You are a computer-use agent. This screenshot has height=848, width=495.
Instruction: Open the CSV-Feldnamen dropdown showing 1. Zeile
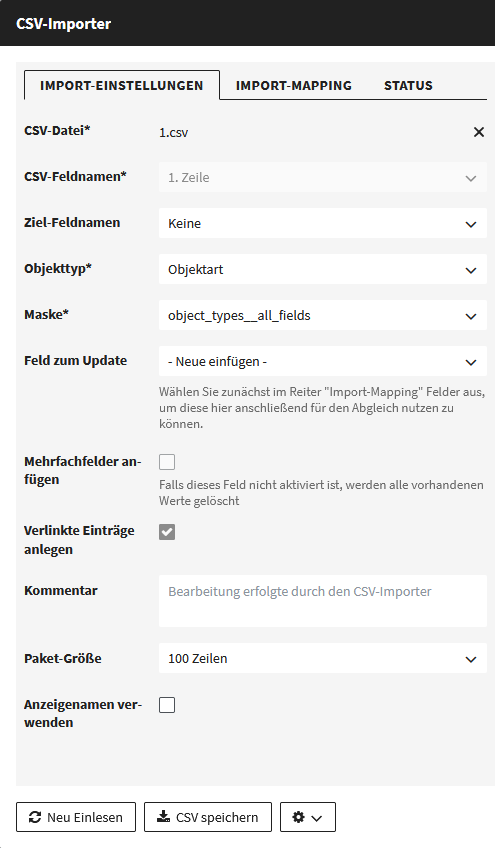pyautogui.click(x=323, y=177)
